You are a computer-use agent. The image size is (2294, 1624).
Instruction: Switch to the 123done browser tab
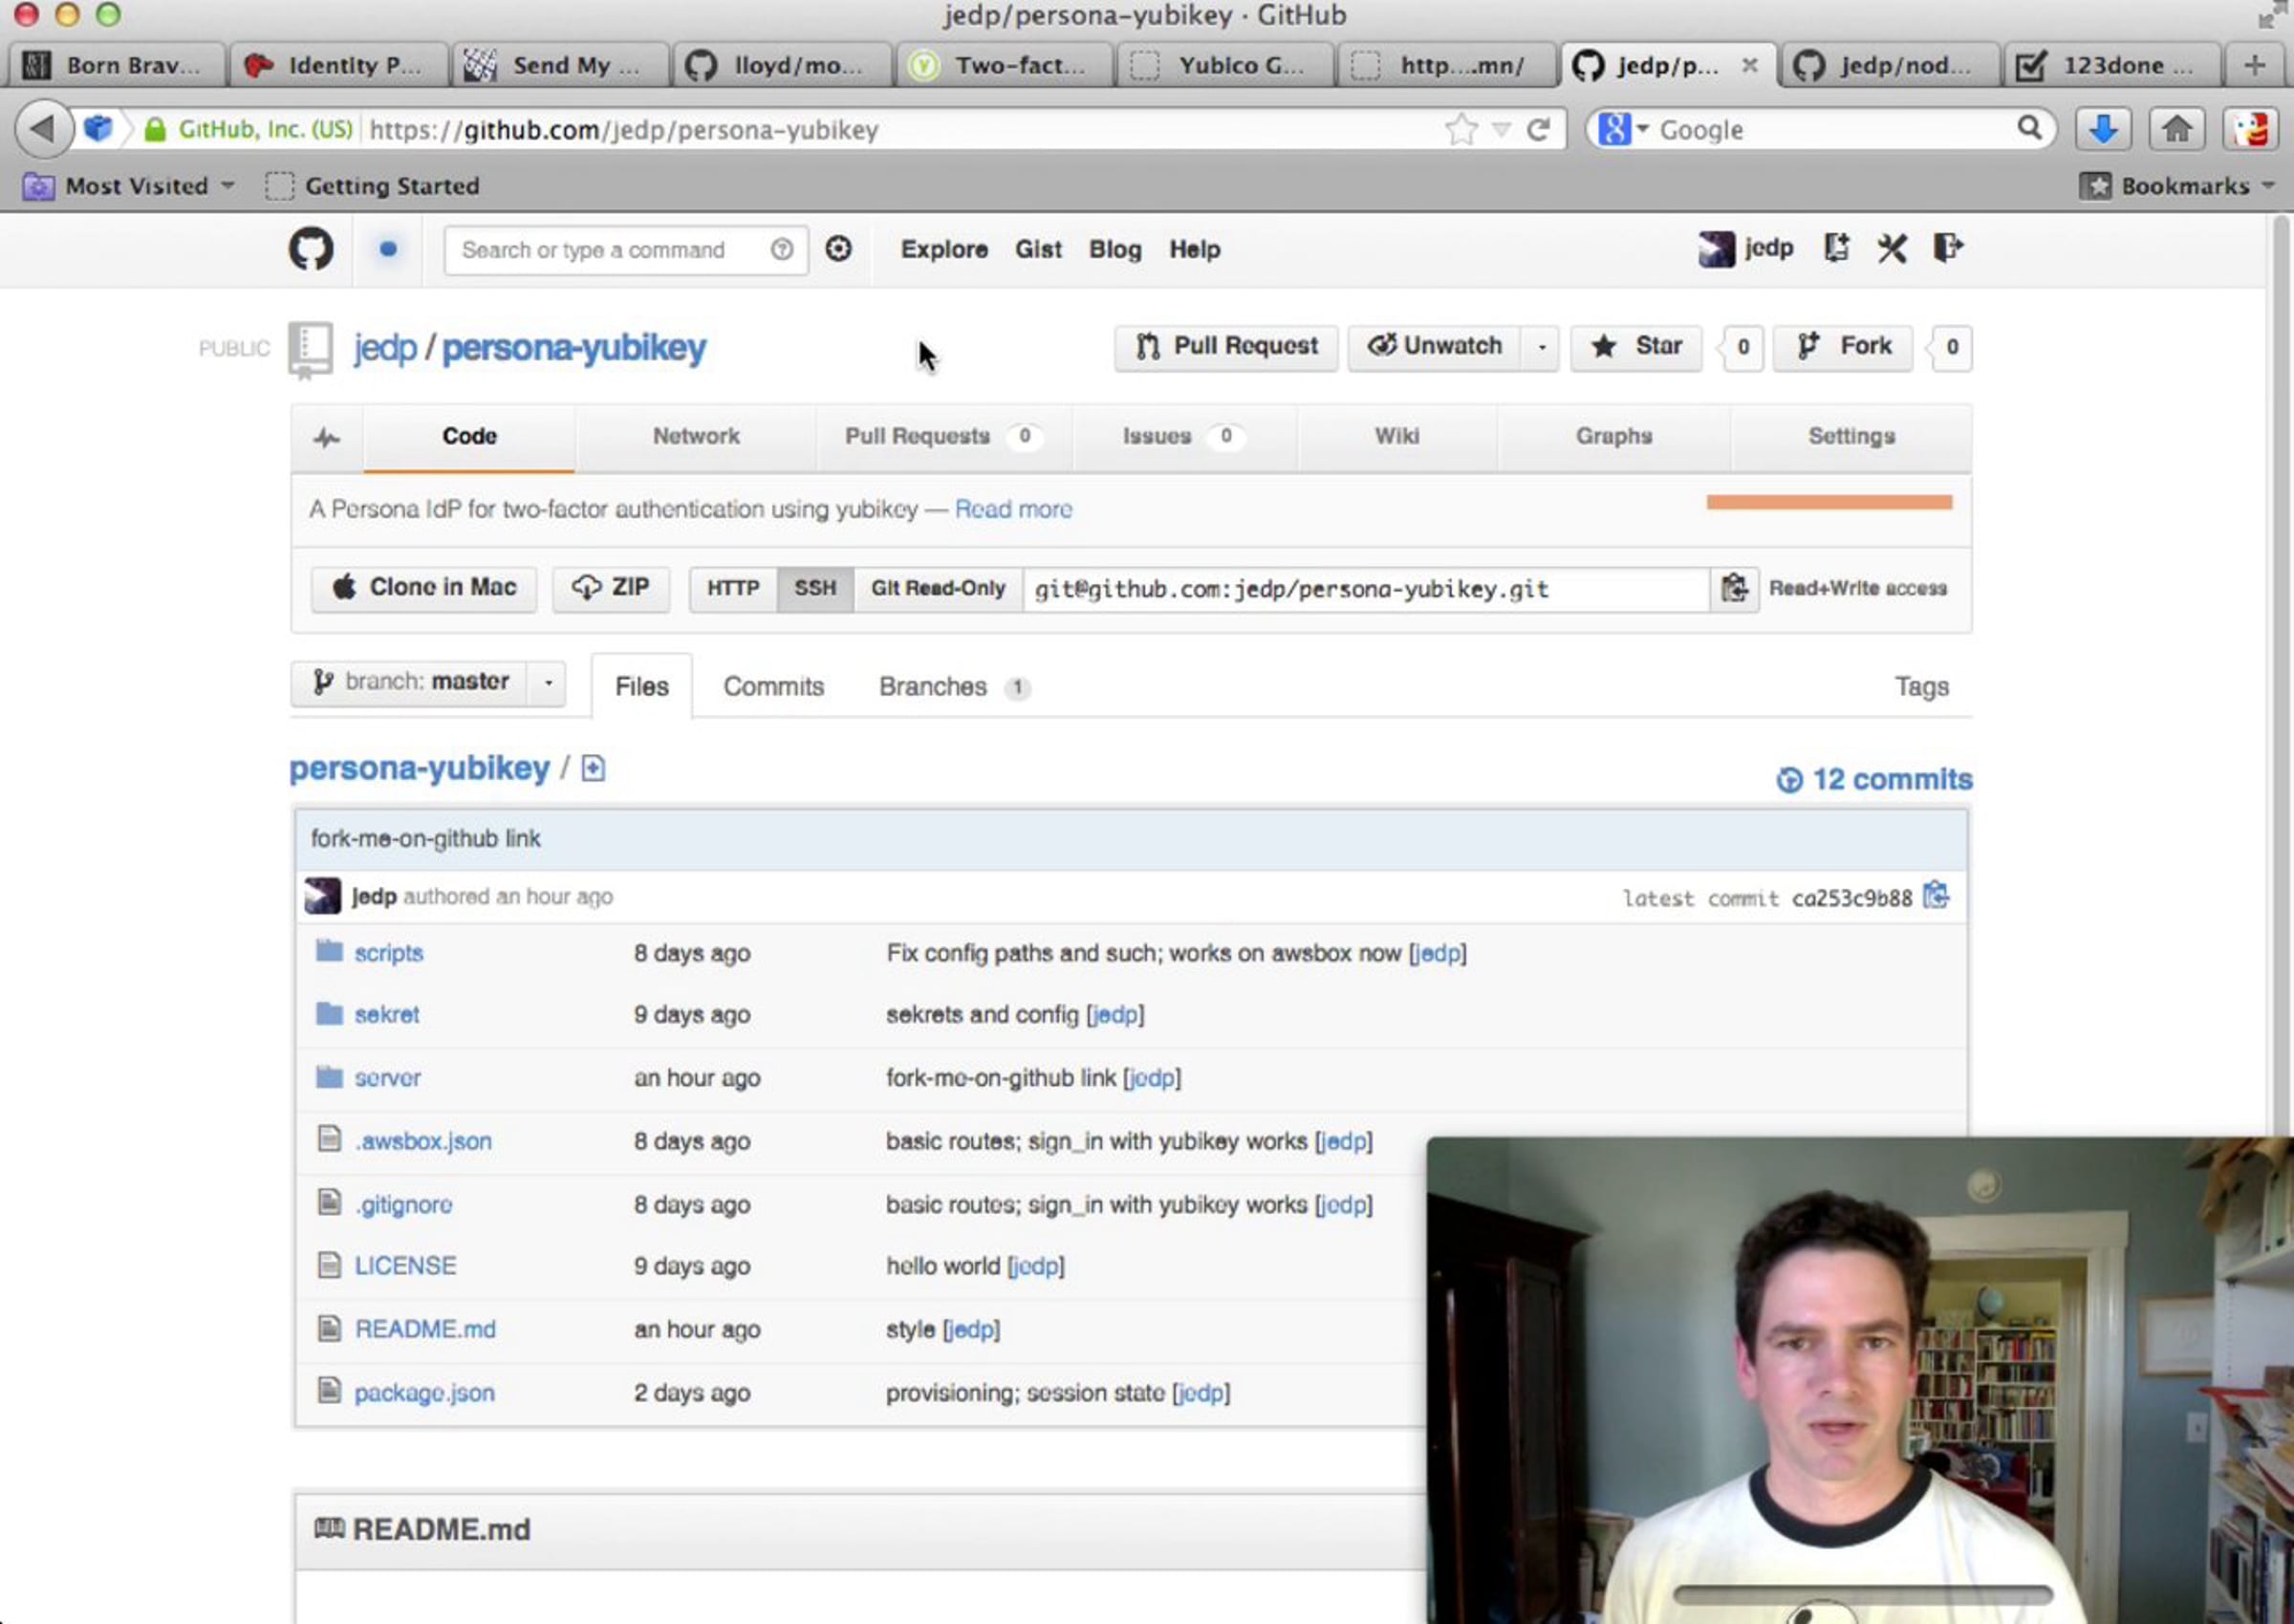click(2112, 66)
